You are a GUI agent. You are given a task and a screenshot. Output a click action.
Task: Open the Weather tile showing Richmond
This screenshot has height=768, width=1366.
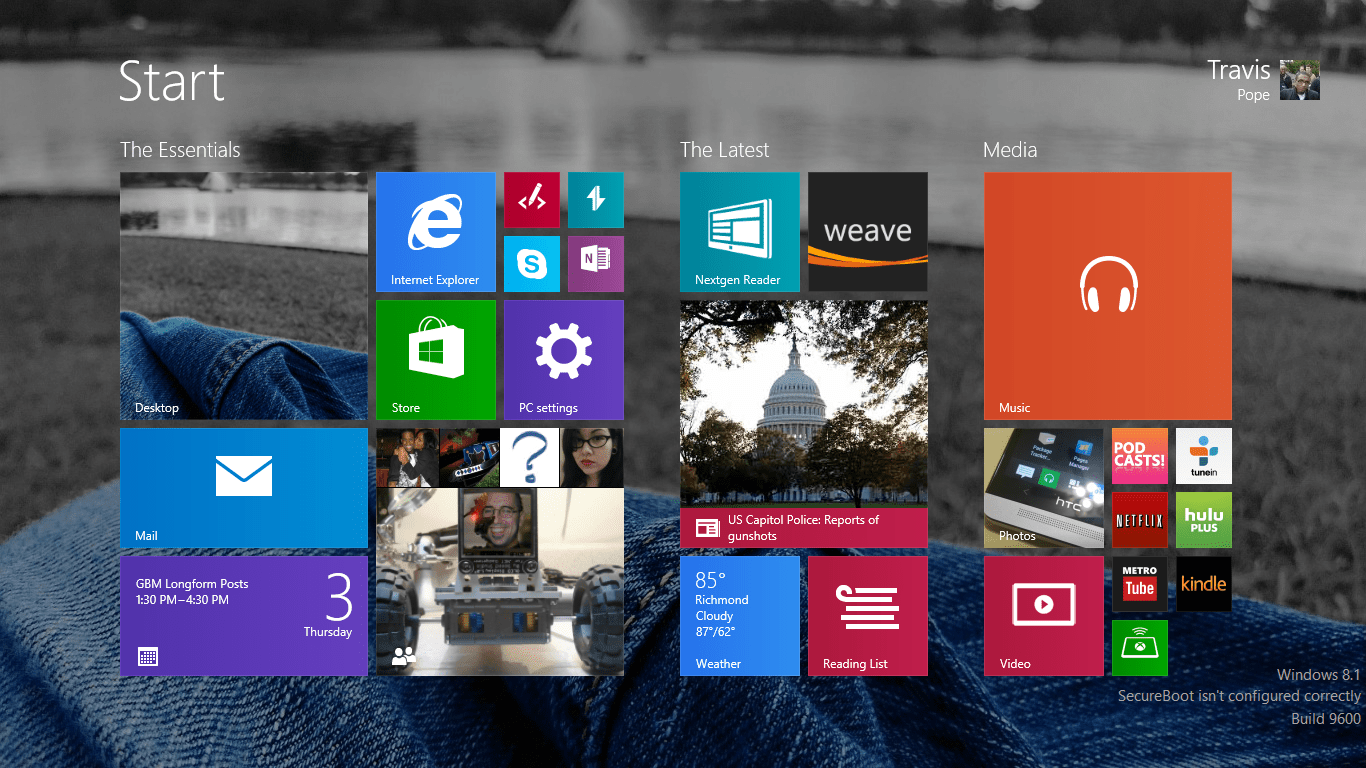pyautogui.click(x=739, y=616)
